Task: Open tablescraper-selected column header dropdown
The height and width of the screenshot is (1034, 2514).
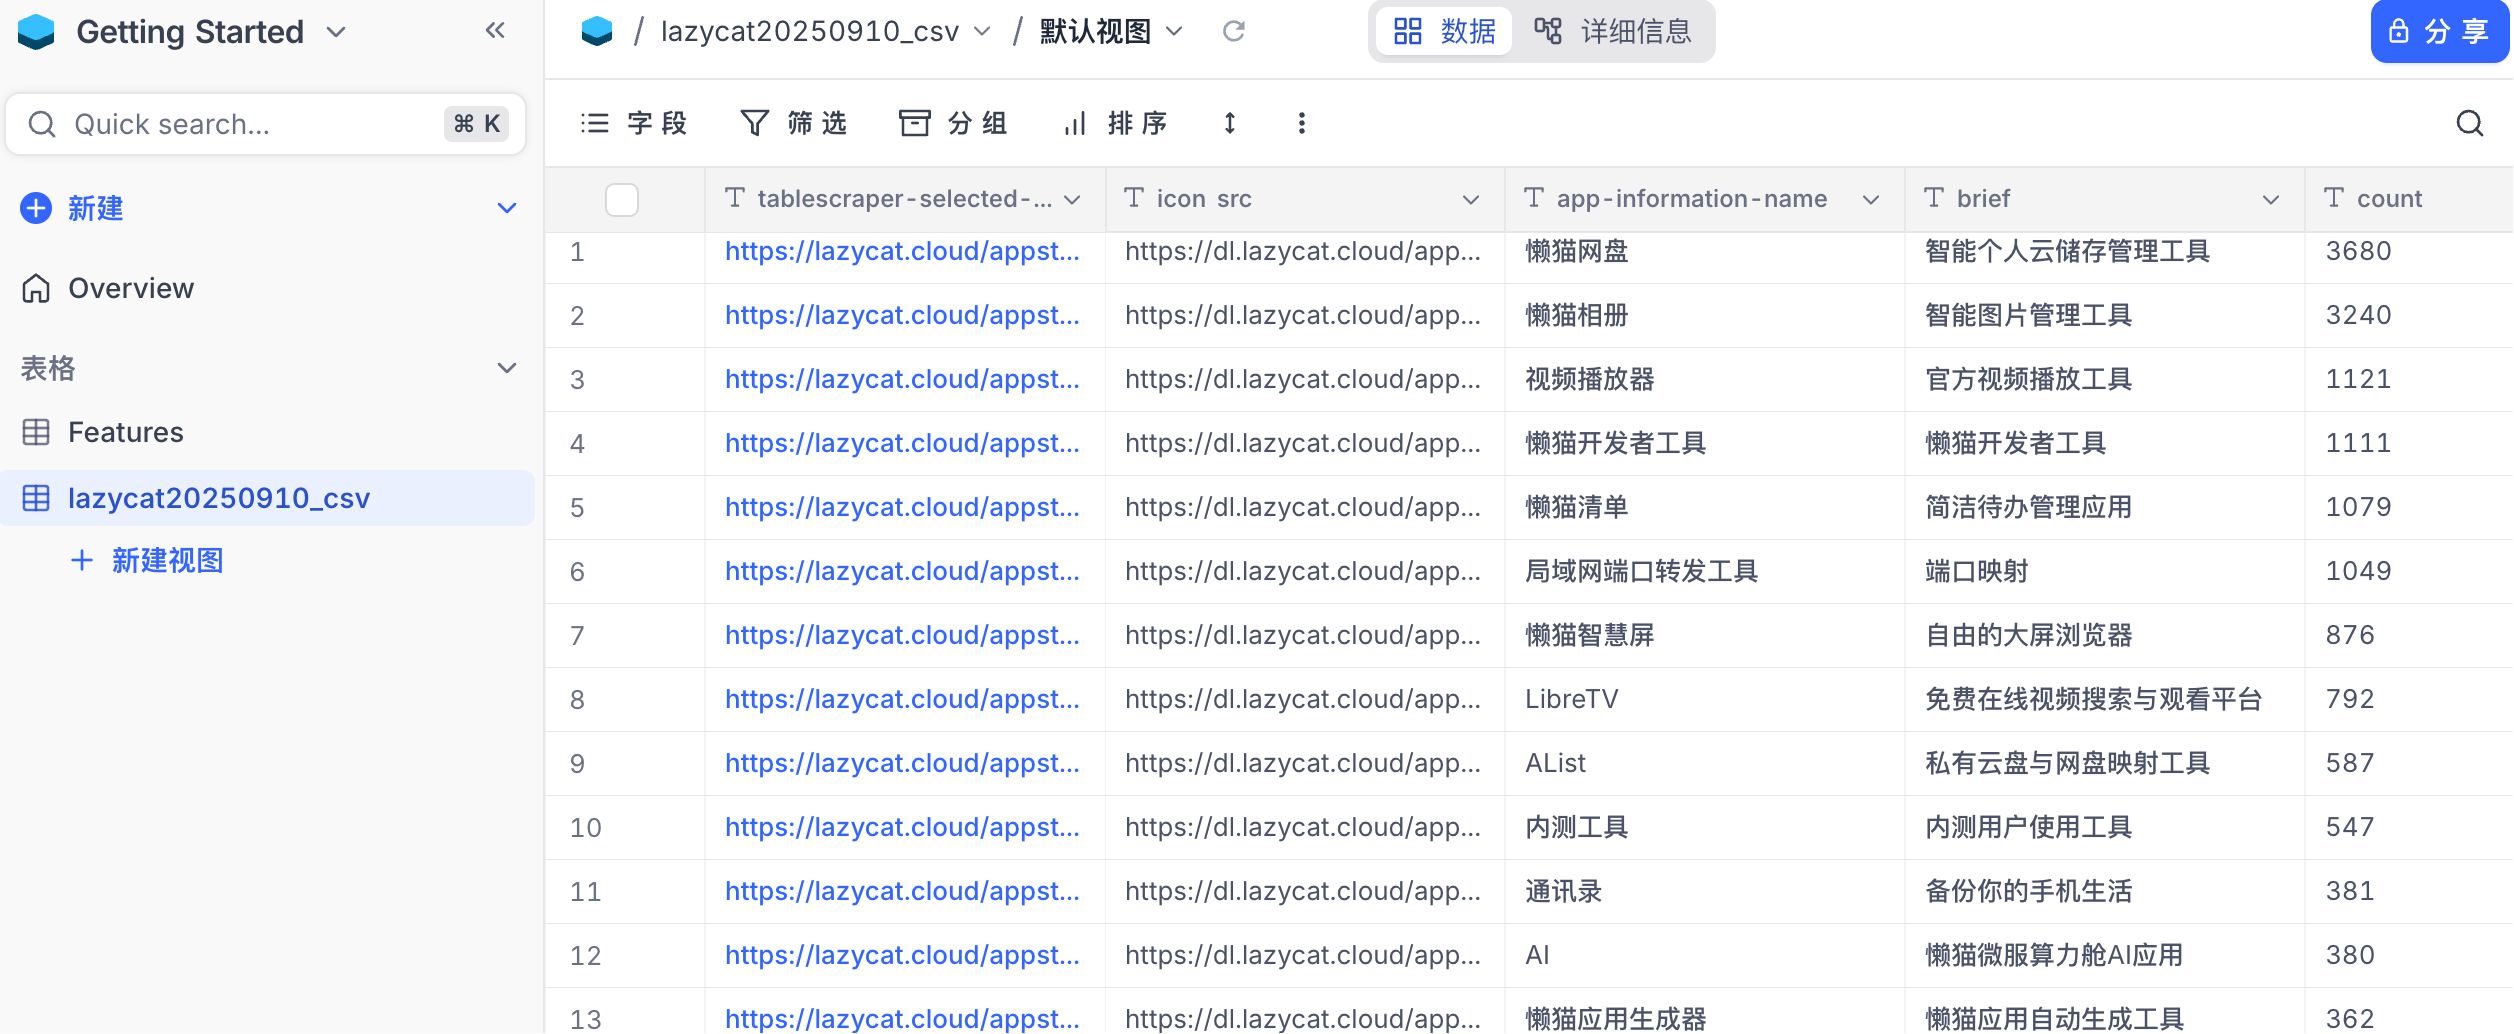Action: click(x=1073, y=199)
